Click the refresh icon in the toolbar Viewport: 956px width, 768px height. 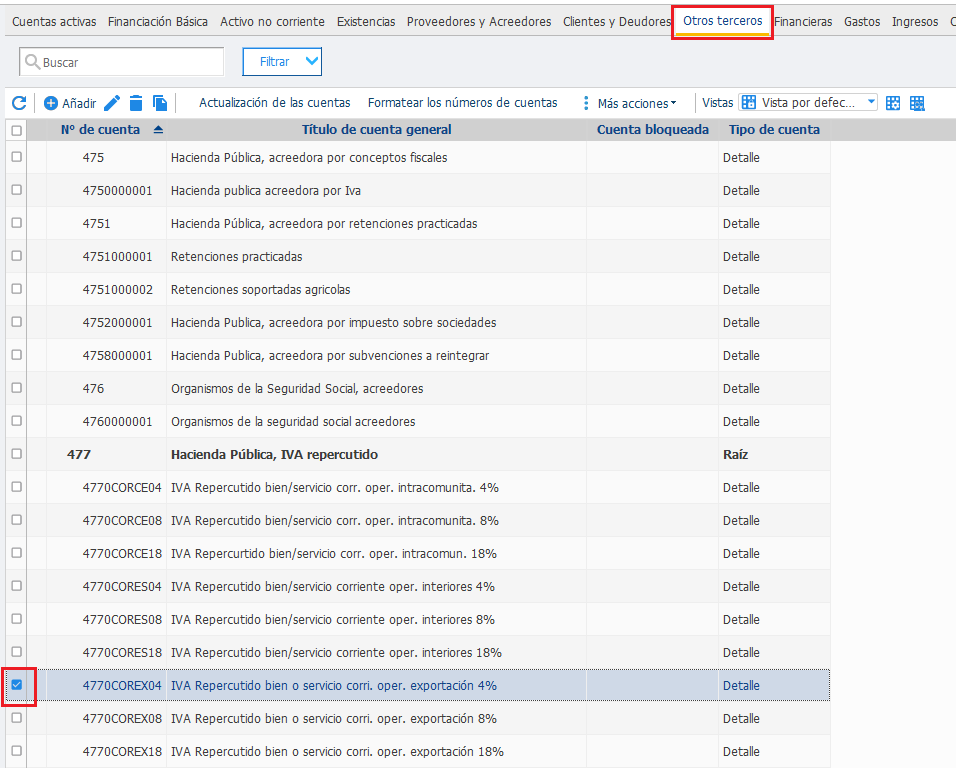tap(20, 103)
